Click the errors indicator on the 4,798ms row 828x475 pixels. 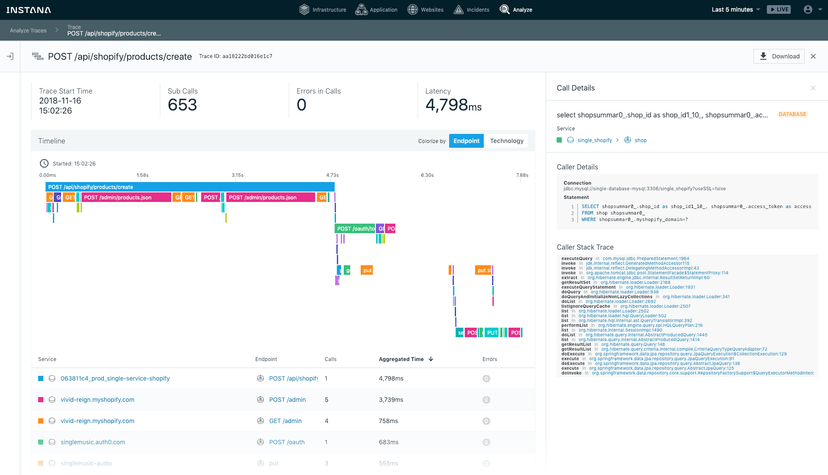[486, 378]
